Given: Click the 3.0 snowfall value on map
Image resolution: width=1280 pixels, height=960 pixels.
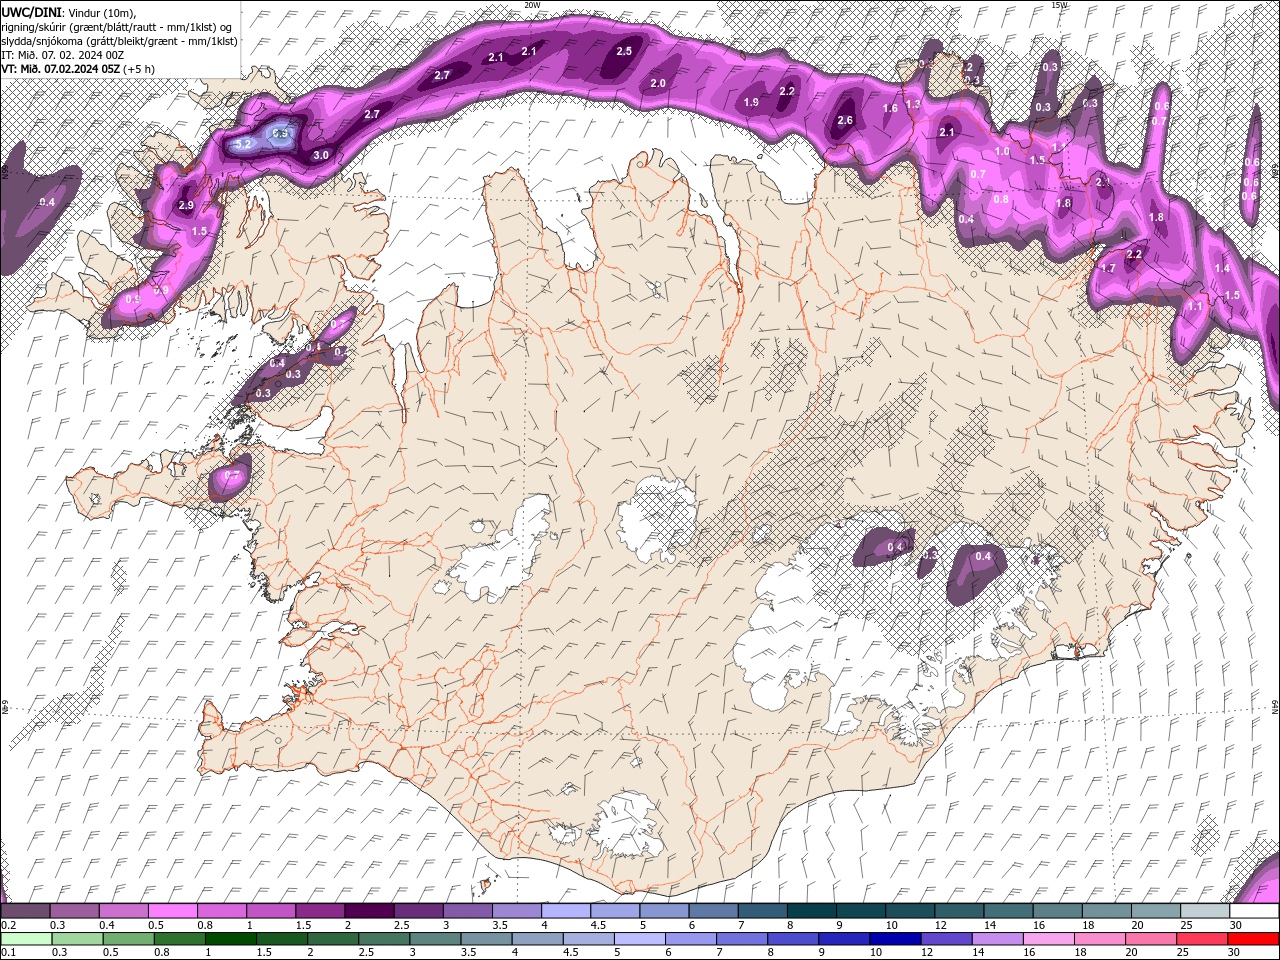Looking at the screenshot, I should 321,155.
